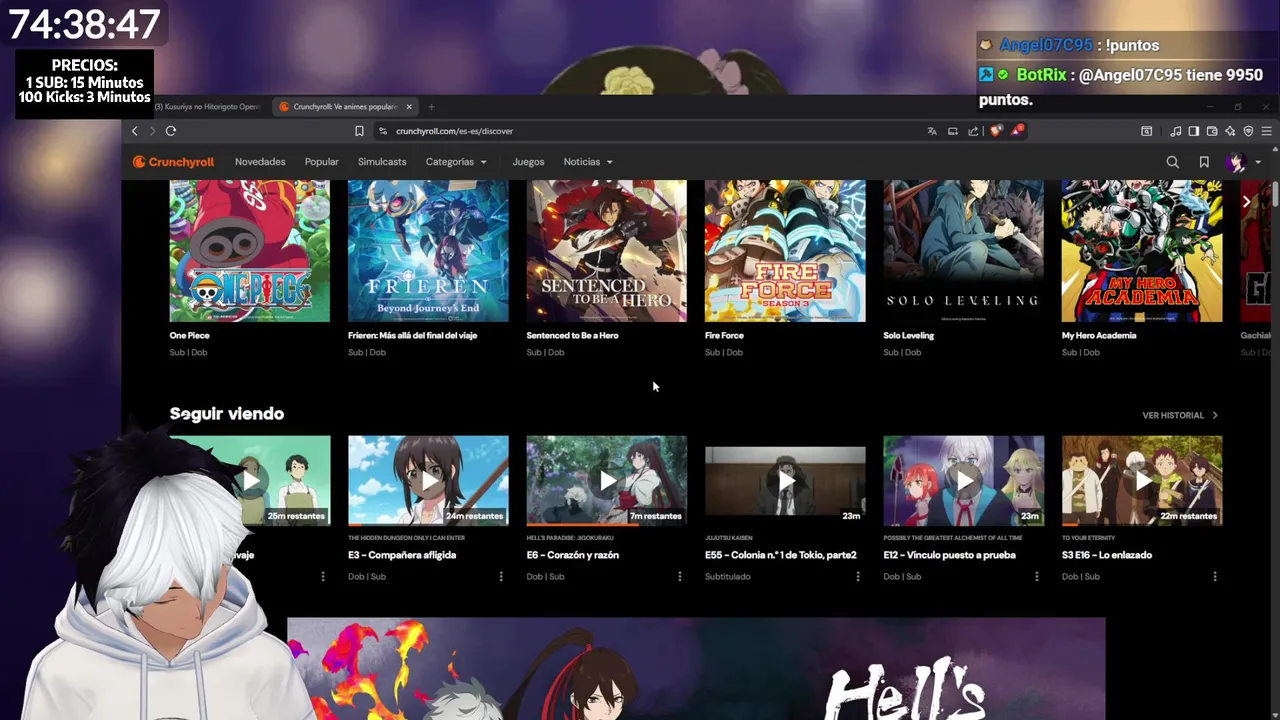Screen dimensions: 1280x720
Task: Play S3 E16 - Lo enlazado
Action: coord(1142,481)
